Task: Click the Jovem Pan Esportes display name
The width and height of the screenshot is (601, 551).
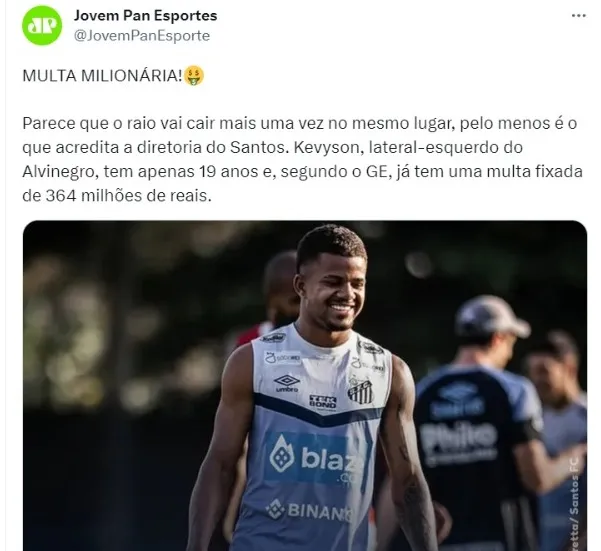Action: click(145, 16)
